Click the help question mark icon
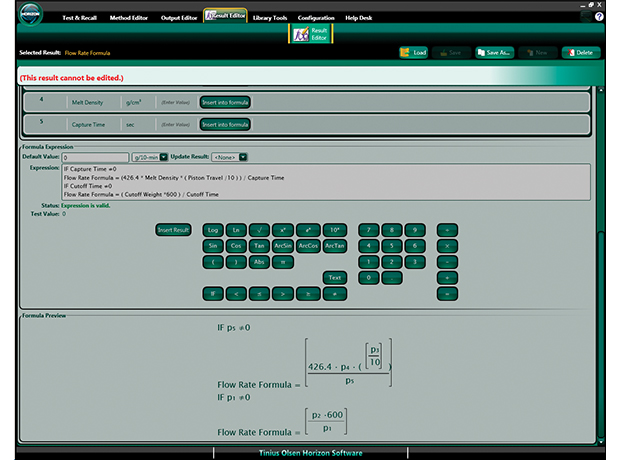620x460 pixels. [598, 17]
